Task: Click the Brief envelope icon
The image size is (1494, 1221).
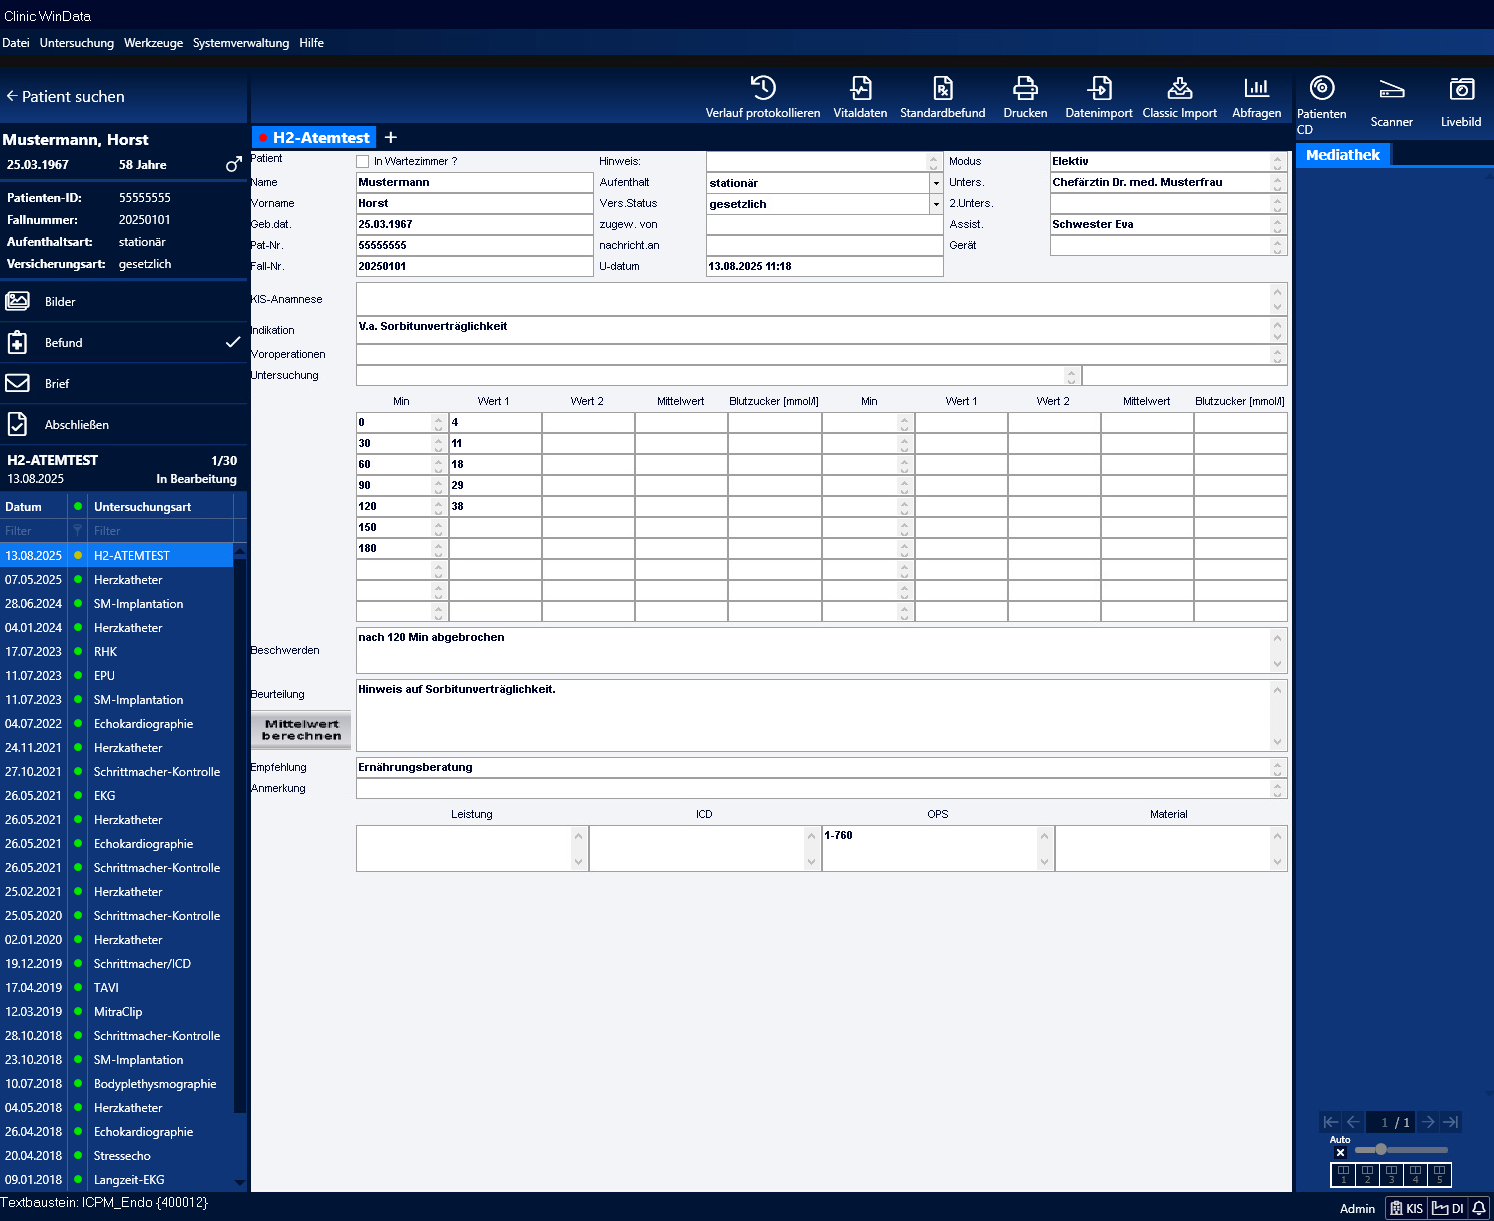Action: pos(17,383)
